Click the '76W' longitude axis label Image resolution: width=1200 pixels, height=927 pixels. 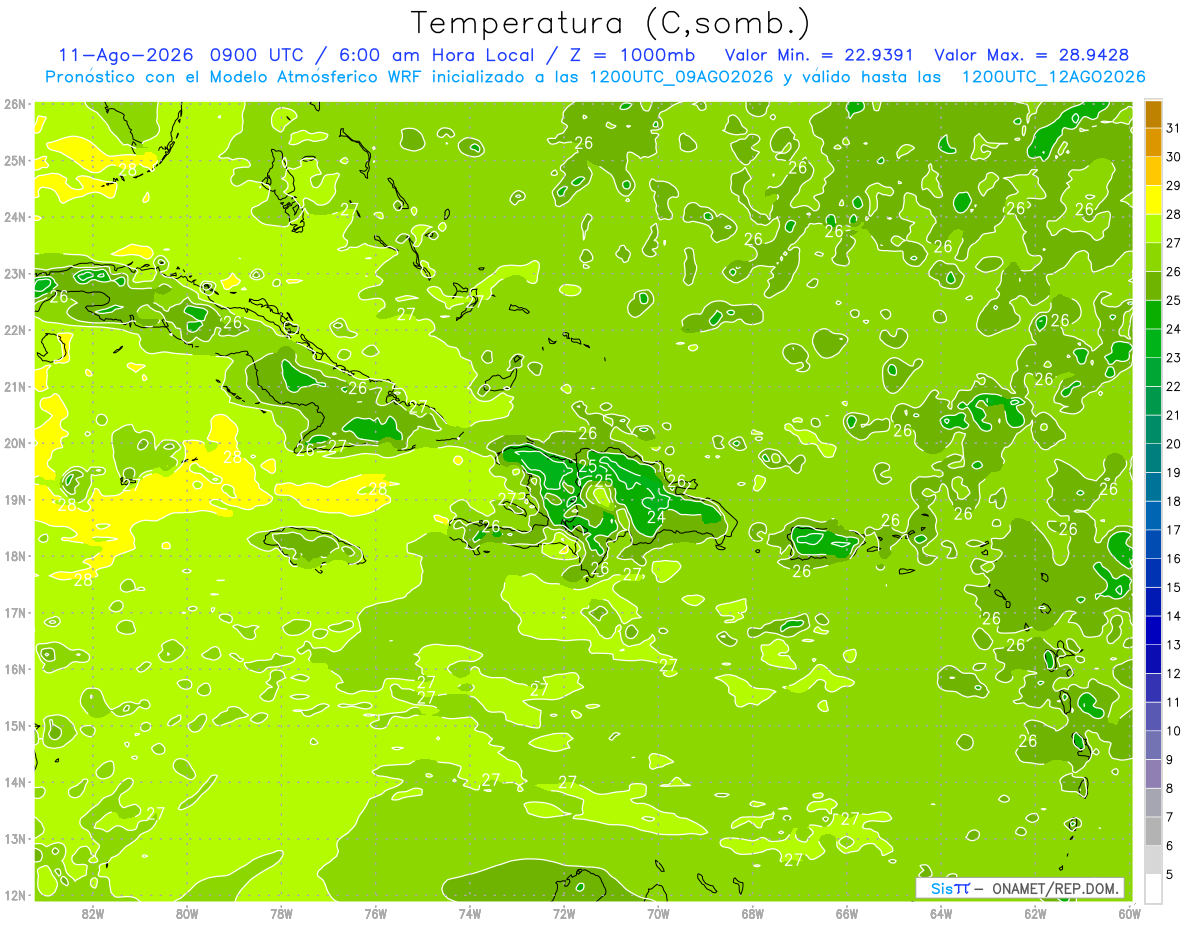tap(376, 914)
